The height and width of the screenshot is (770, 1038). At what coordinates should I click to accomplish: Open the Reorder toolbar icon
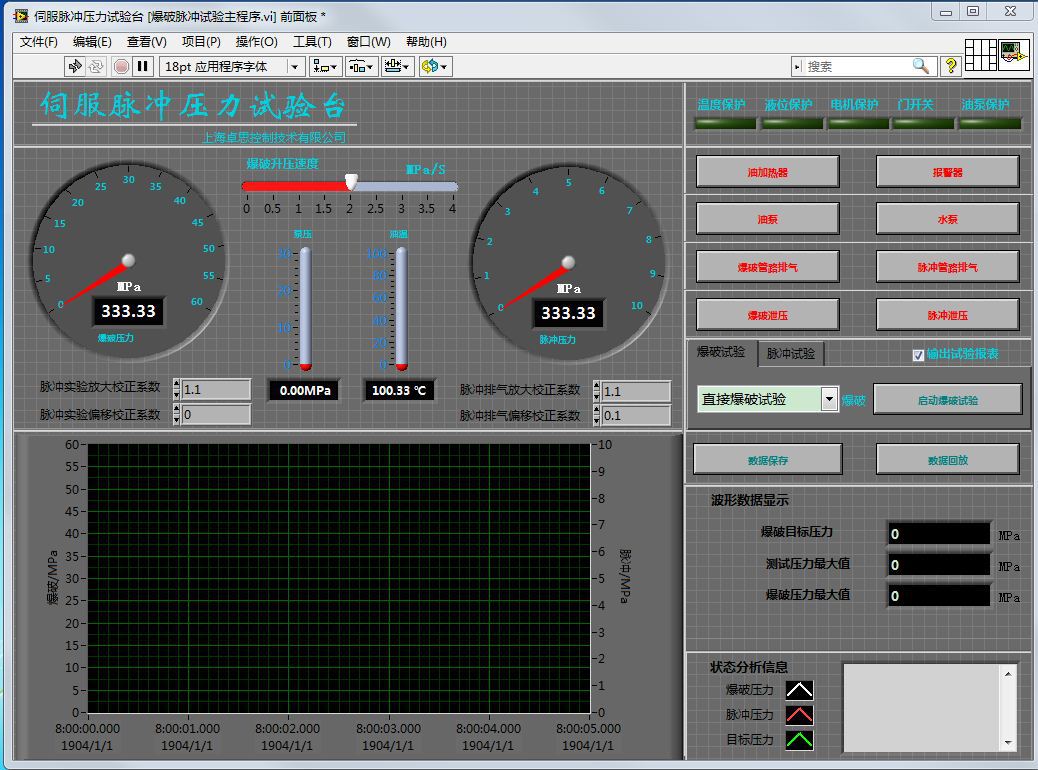[x=435, y=66]
